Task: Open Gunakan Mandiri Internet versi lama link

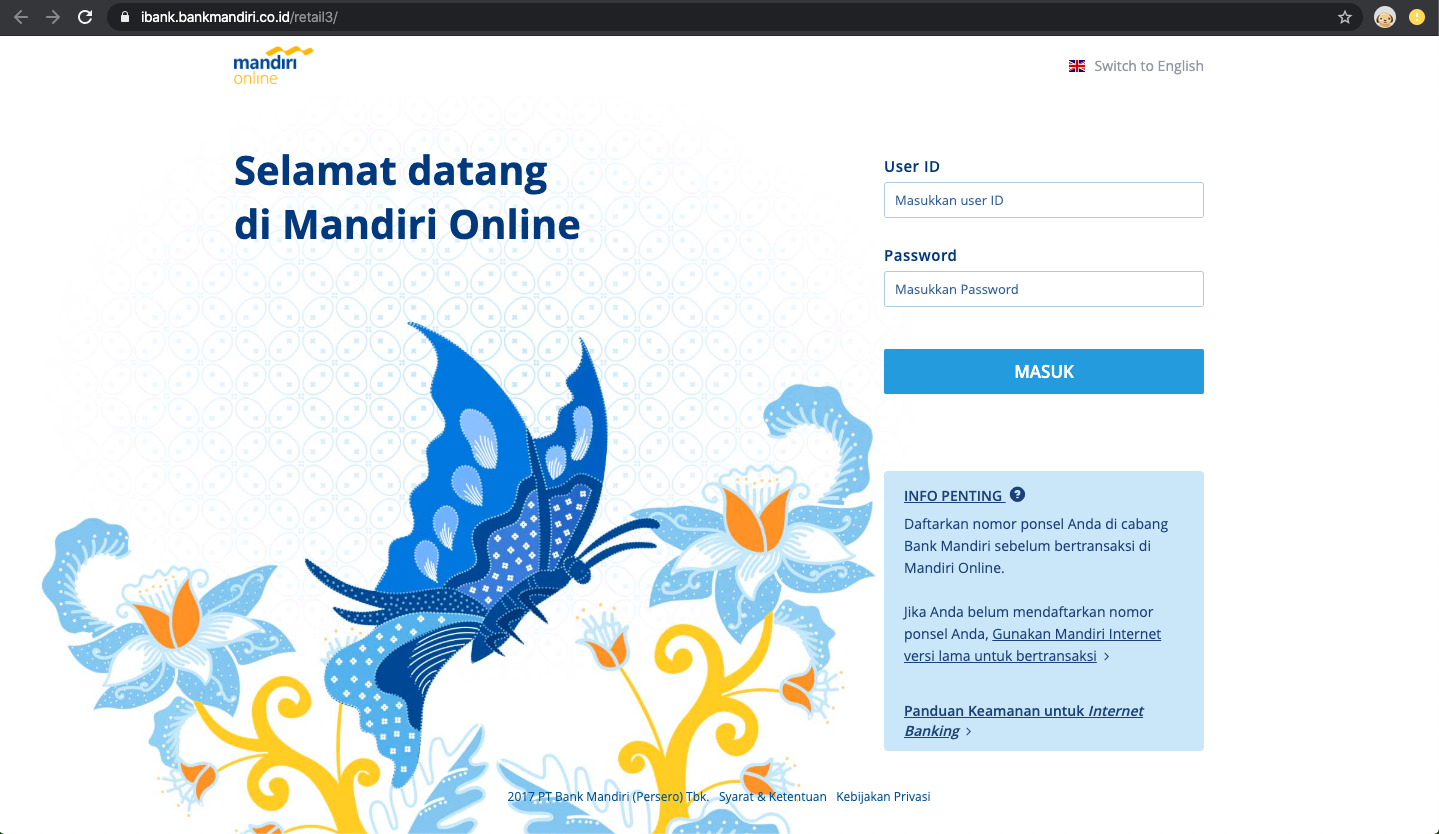Action: 1076,634
